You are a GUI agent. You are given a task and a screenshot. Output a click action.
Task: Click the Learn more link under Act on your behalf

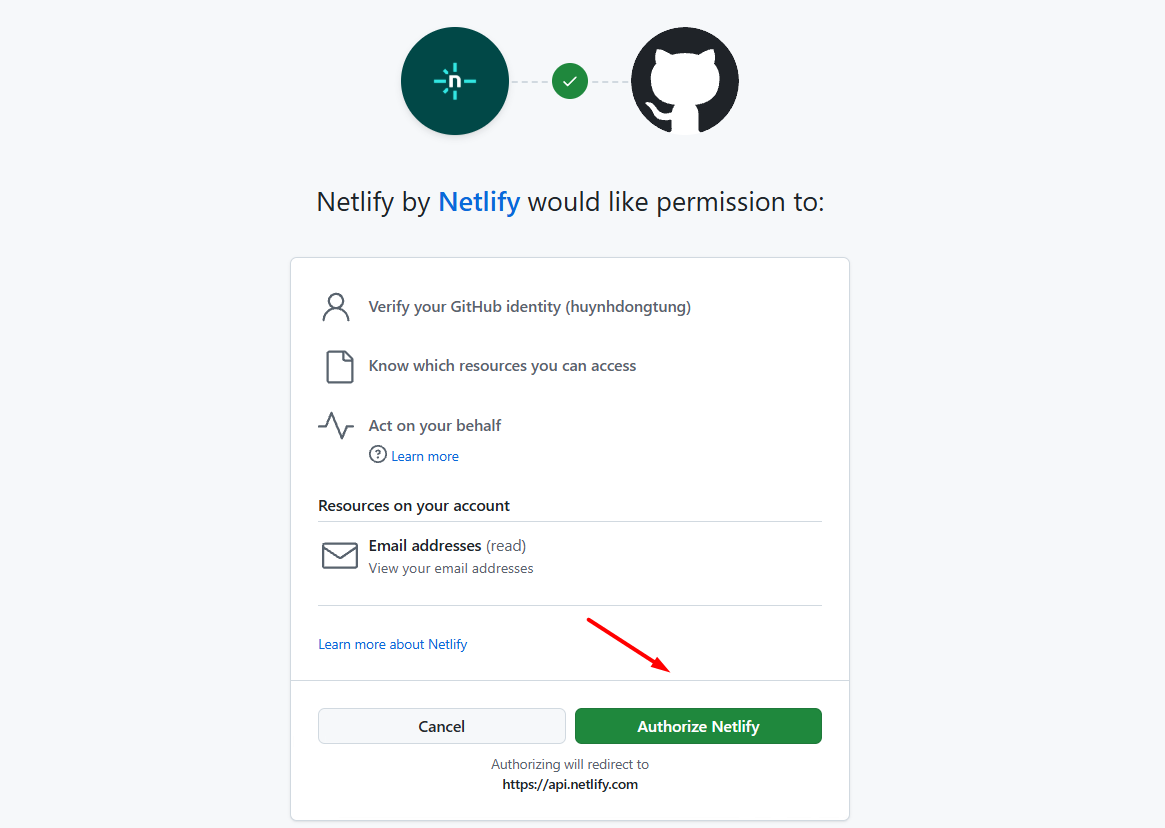click(423, 456)
